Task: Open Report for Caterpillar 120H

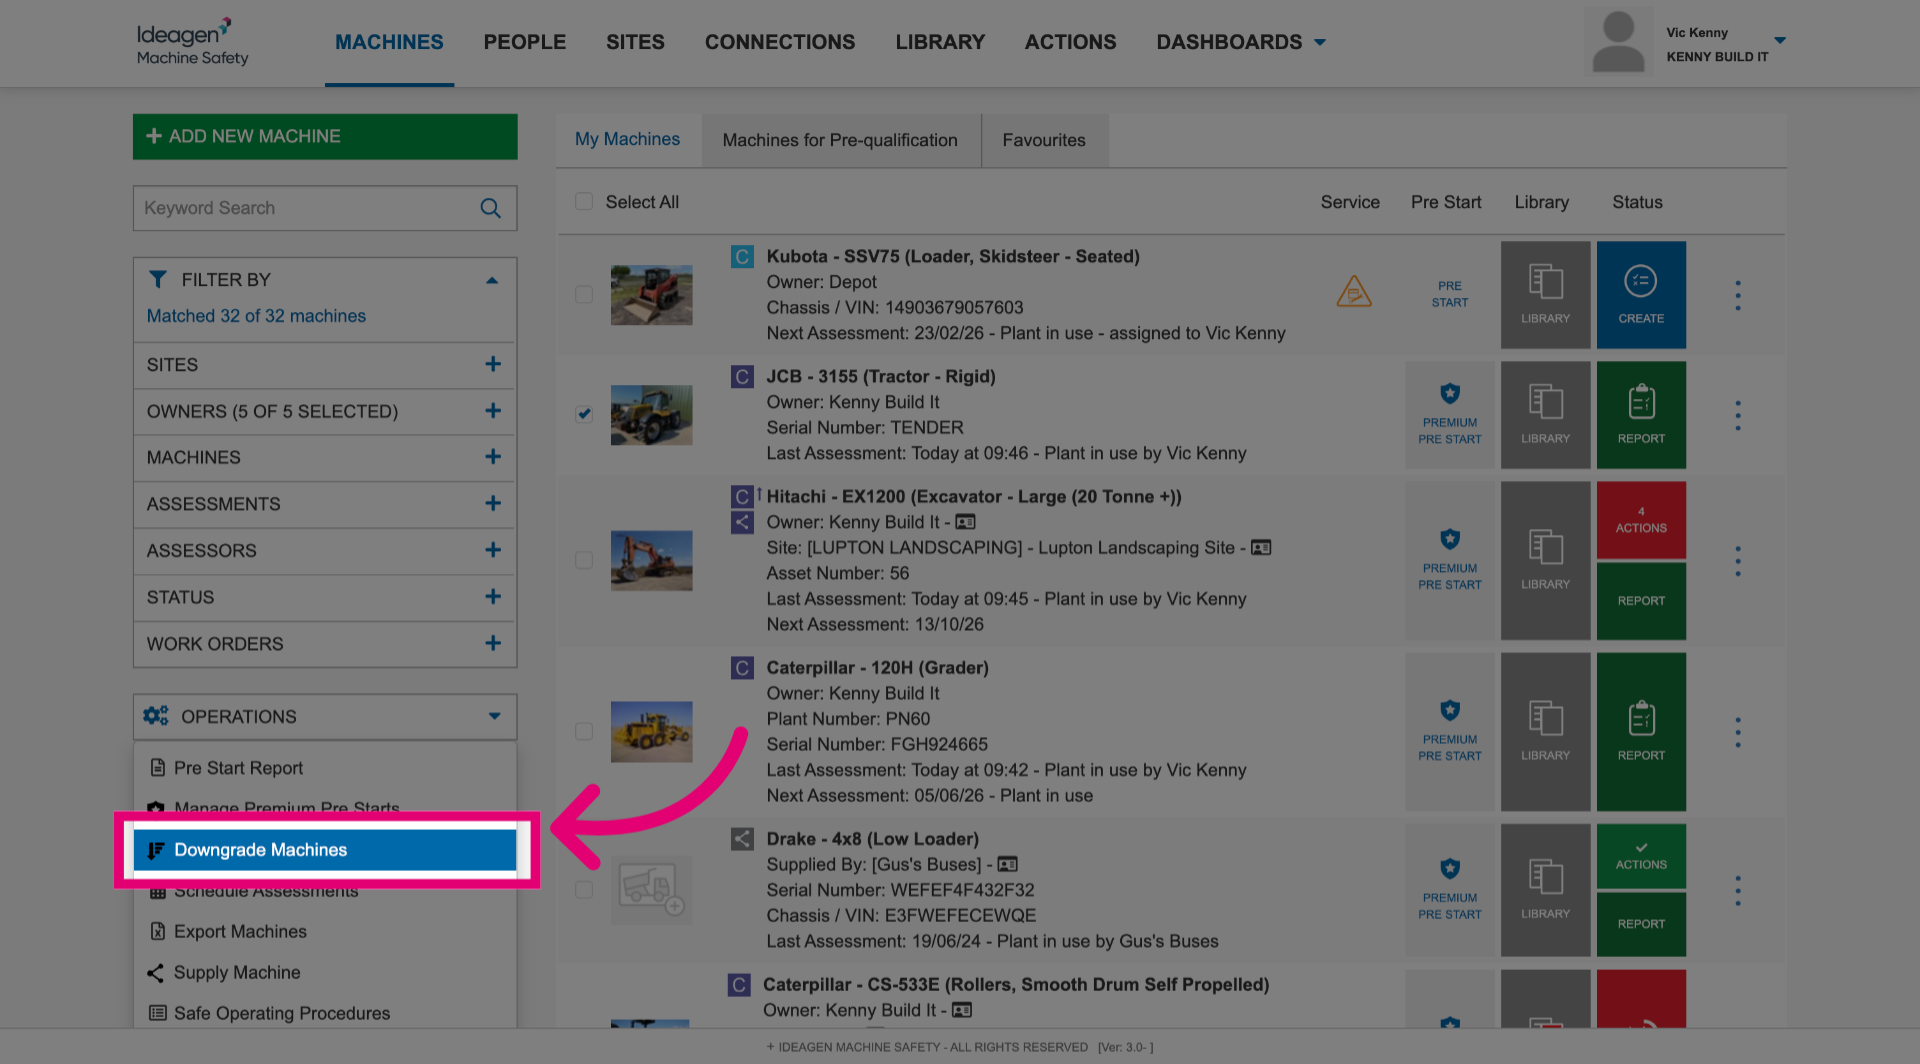Action: 1641,731
